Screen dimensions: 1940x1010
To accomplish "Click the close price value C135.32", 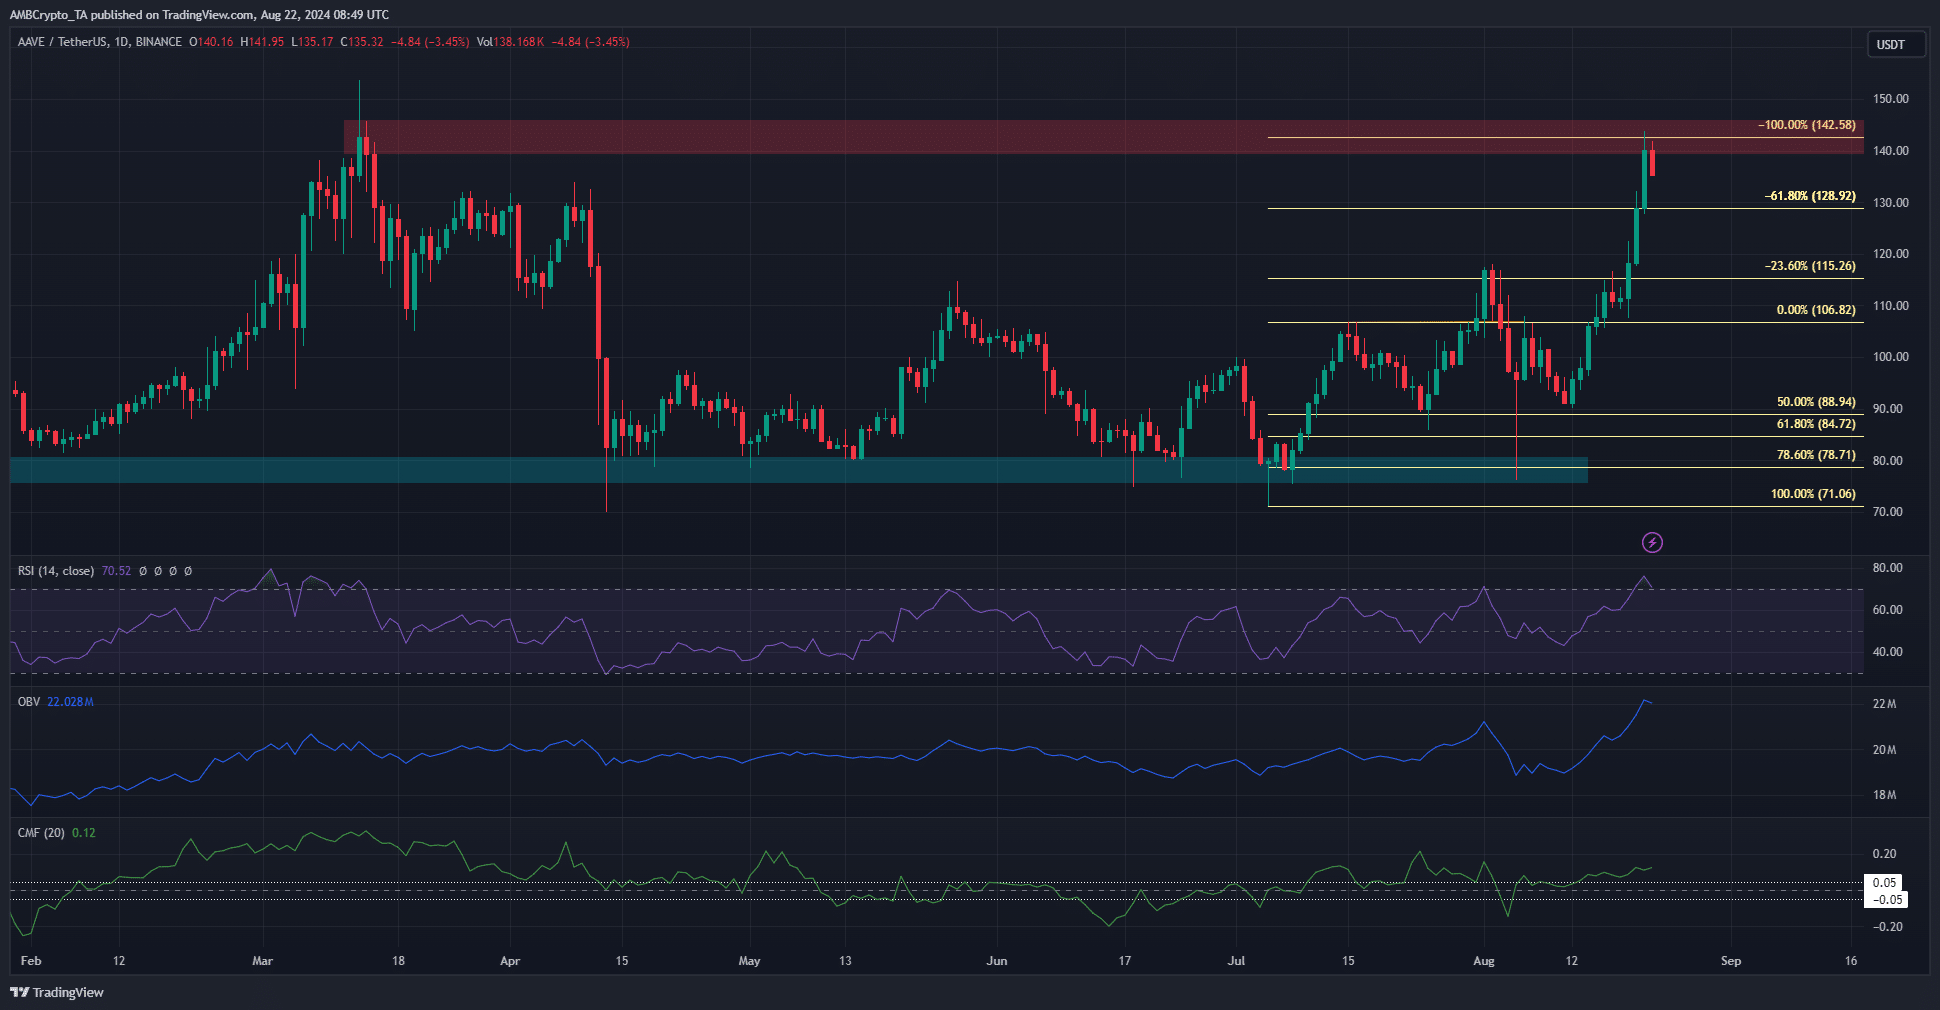I will click(362, 42).
